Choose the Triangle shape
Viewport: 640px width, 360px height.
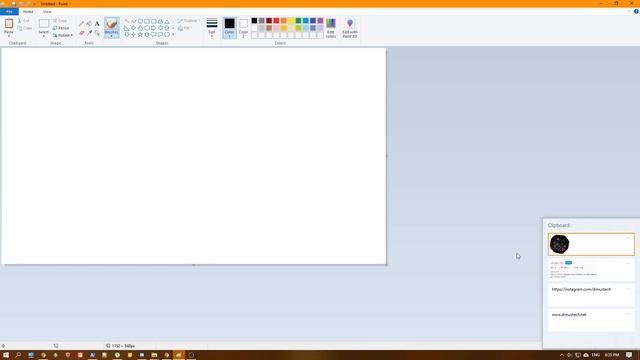(167, 21)
